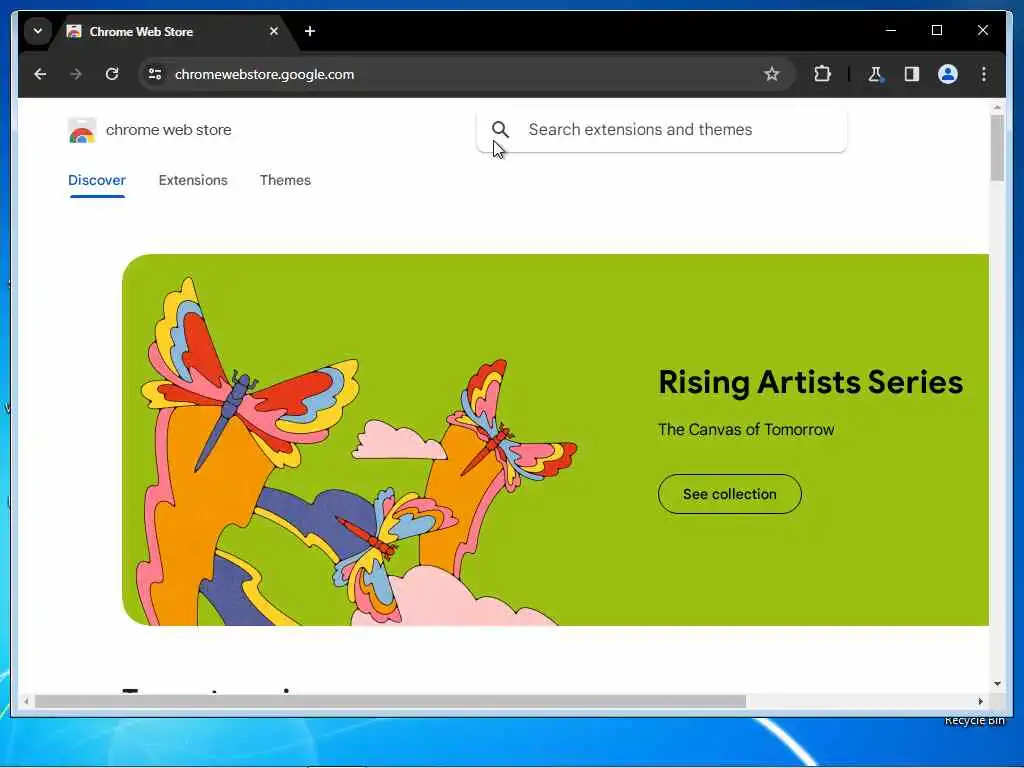1024x768 pixels.
Task: Click the See collection button
Action: pos(729,494)
